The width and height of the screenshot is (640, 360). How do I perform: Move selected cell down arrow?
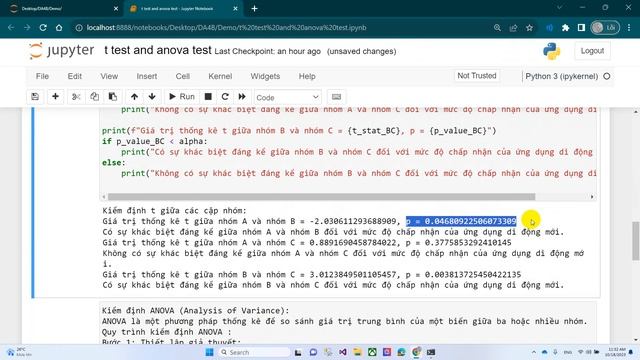click(x=152, y=97)
